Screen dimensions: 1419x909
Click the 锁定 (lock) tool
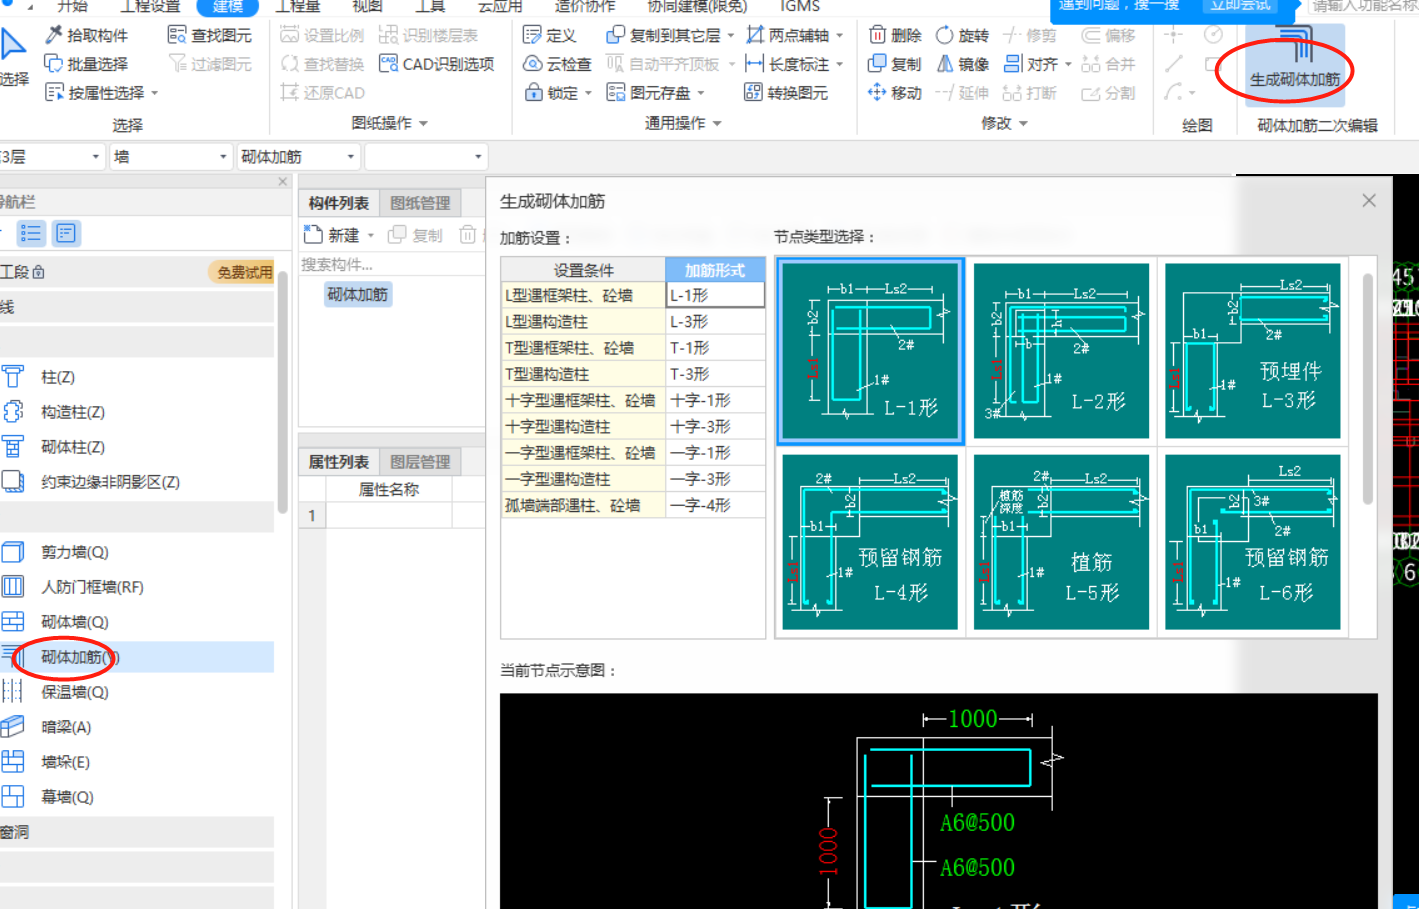(558, 93)
